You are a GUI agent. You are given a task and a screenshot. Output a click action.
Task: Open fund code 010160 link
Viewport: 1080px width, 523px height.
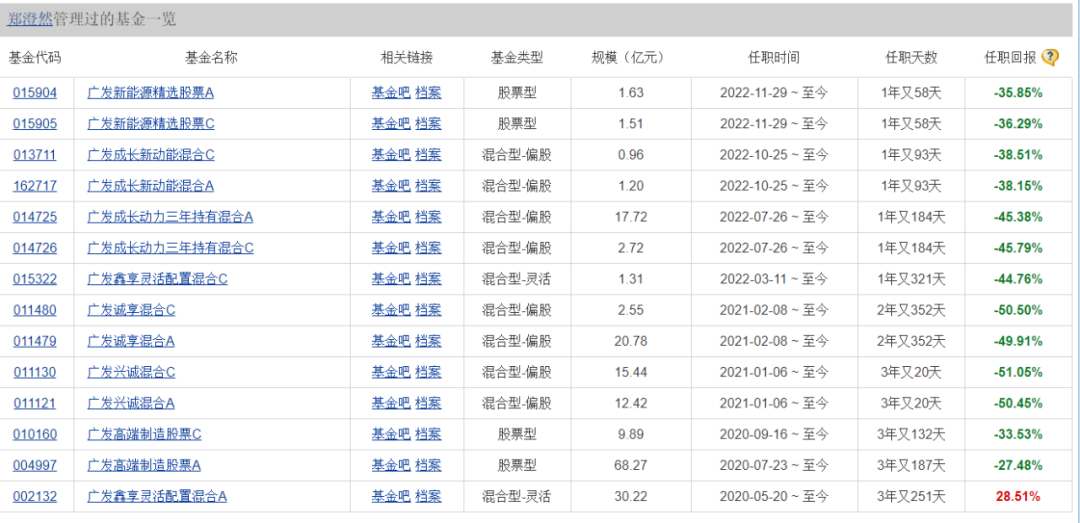pyautogui.click(x=34, y=434)
